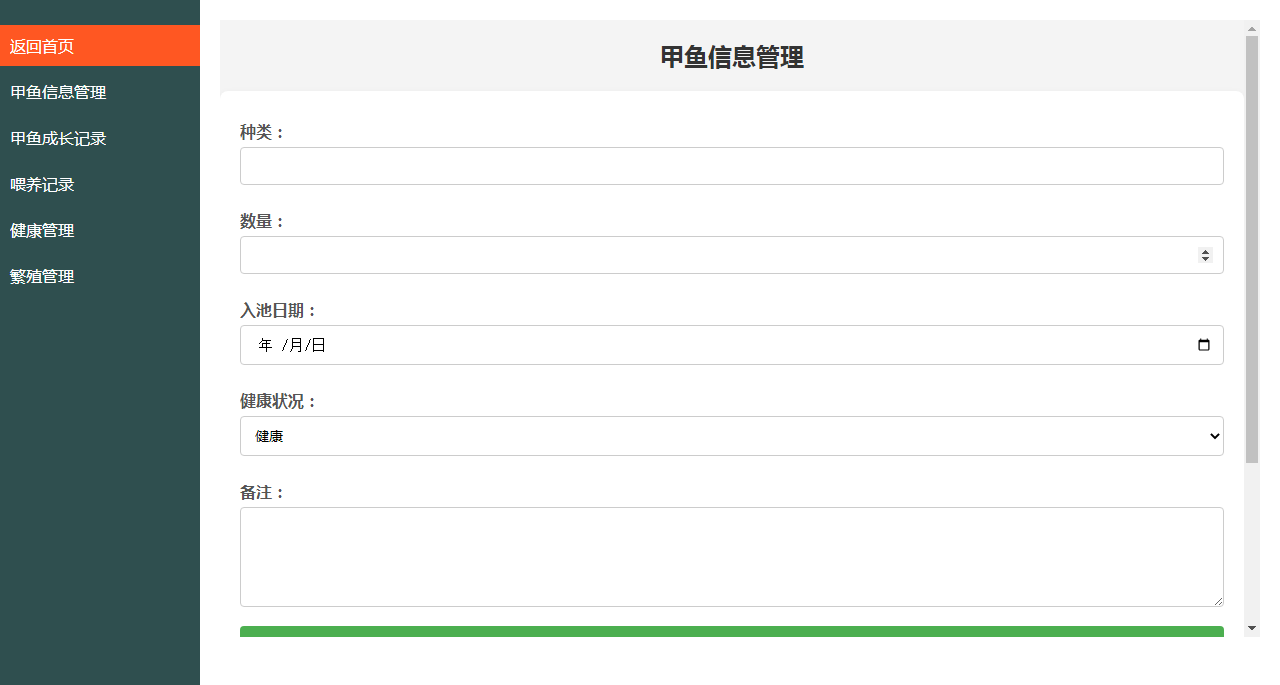Select the 年 segment of the date field

point(265,345)
